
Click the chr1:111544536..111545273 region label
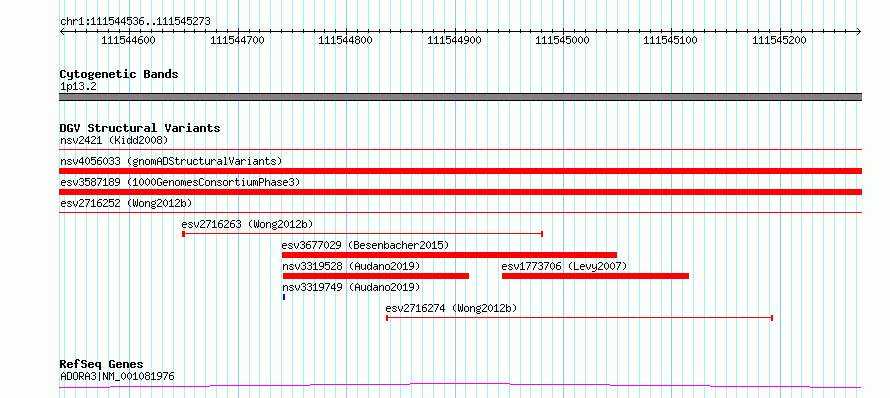click(135, 22)
